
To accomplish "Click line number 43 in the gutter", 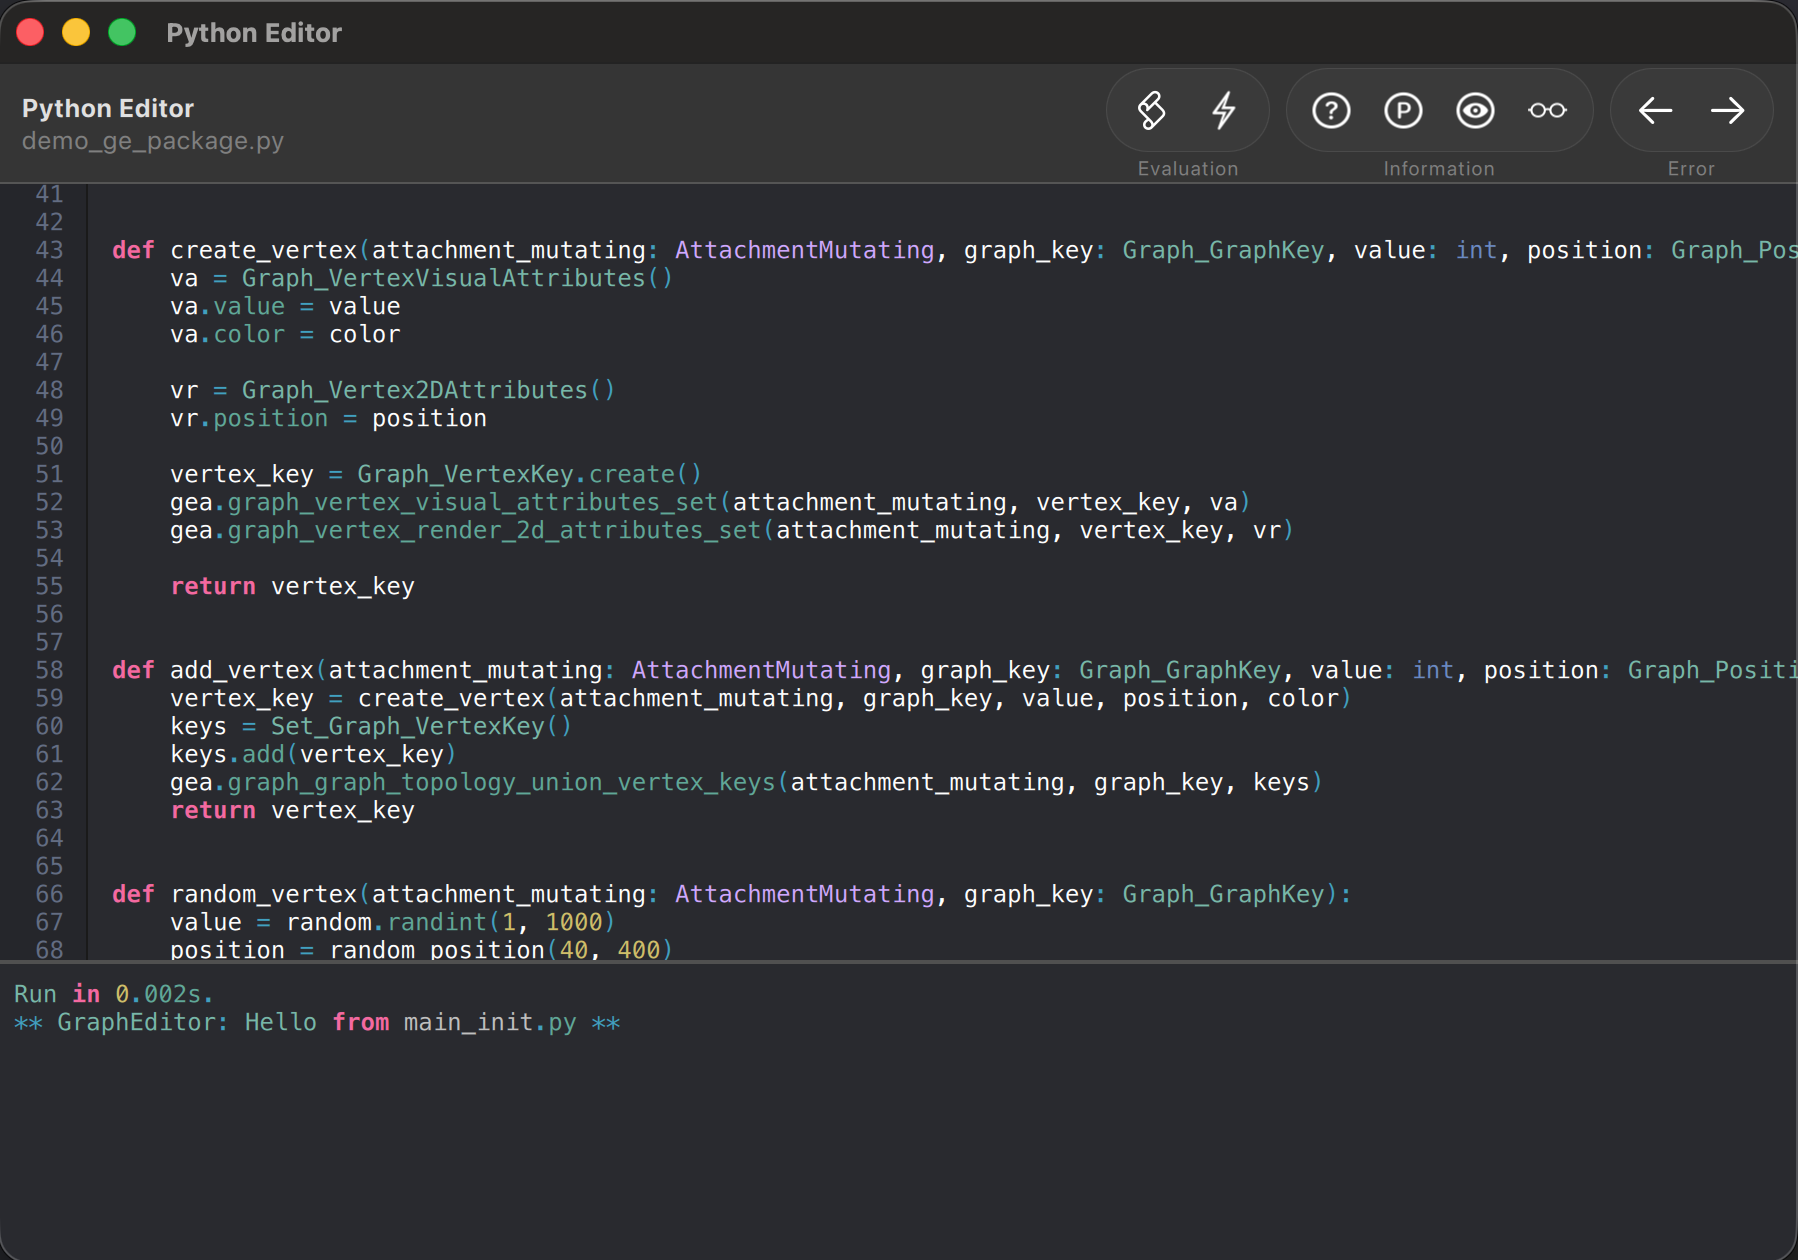I will [49, 250].
